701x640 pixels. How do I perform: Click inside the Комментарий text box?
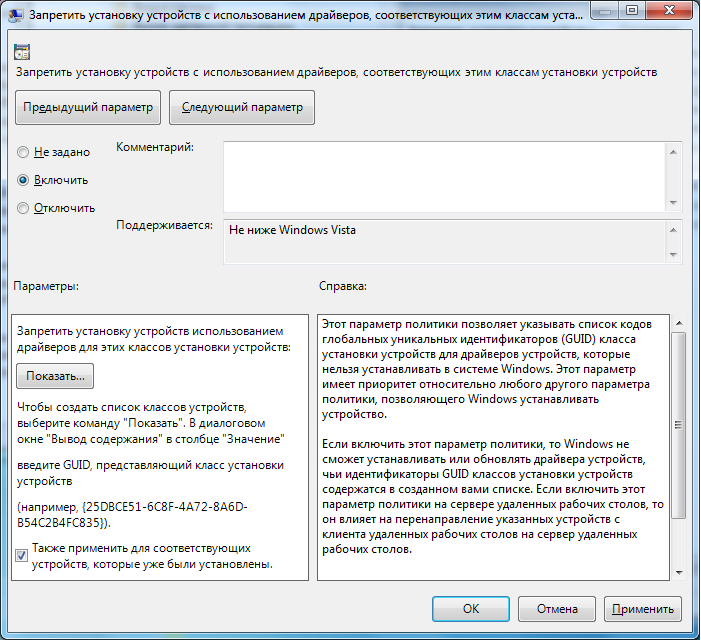(444, 177)
